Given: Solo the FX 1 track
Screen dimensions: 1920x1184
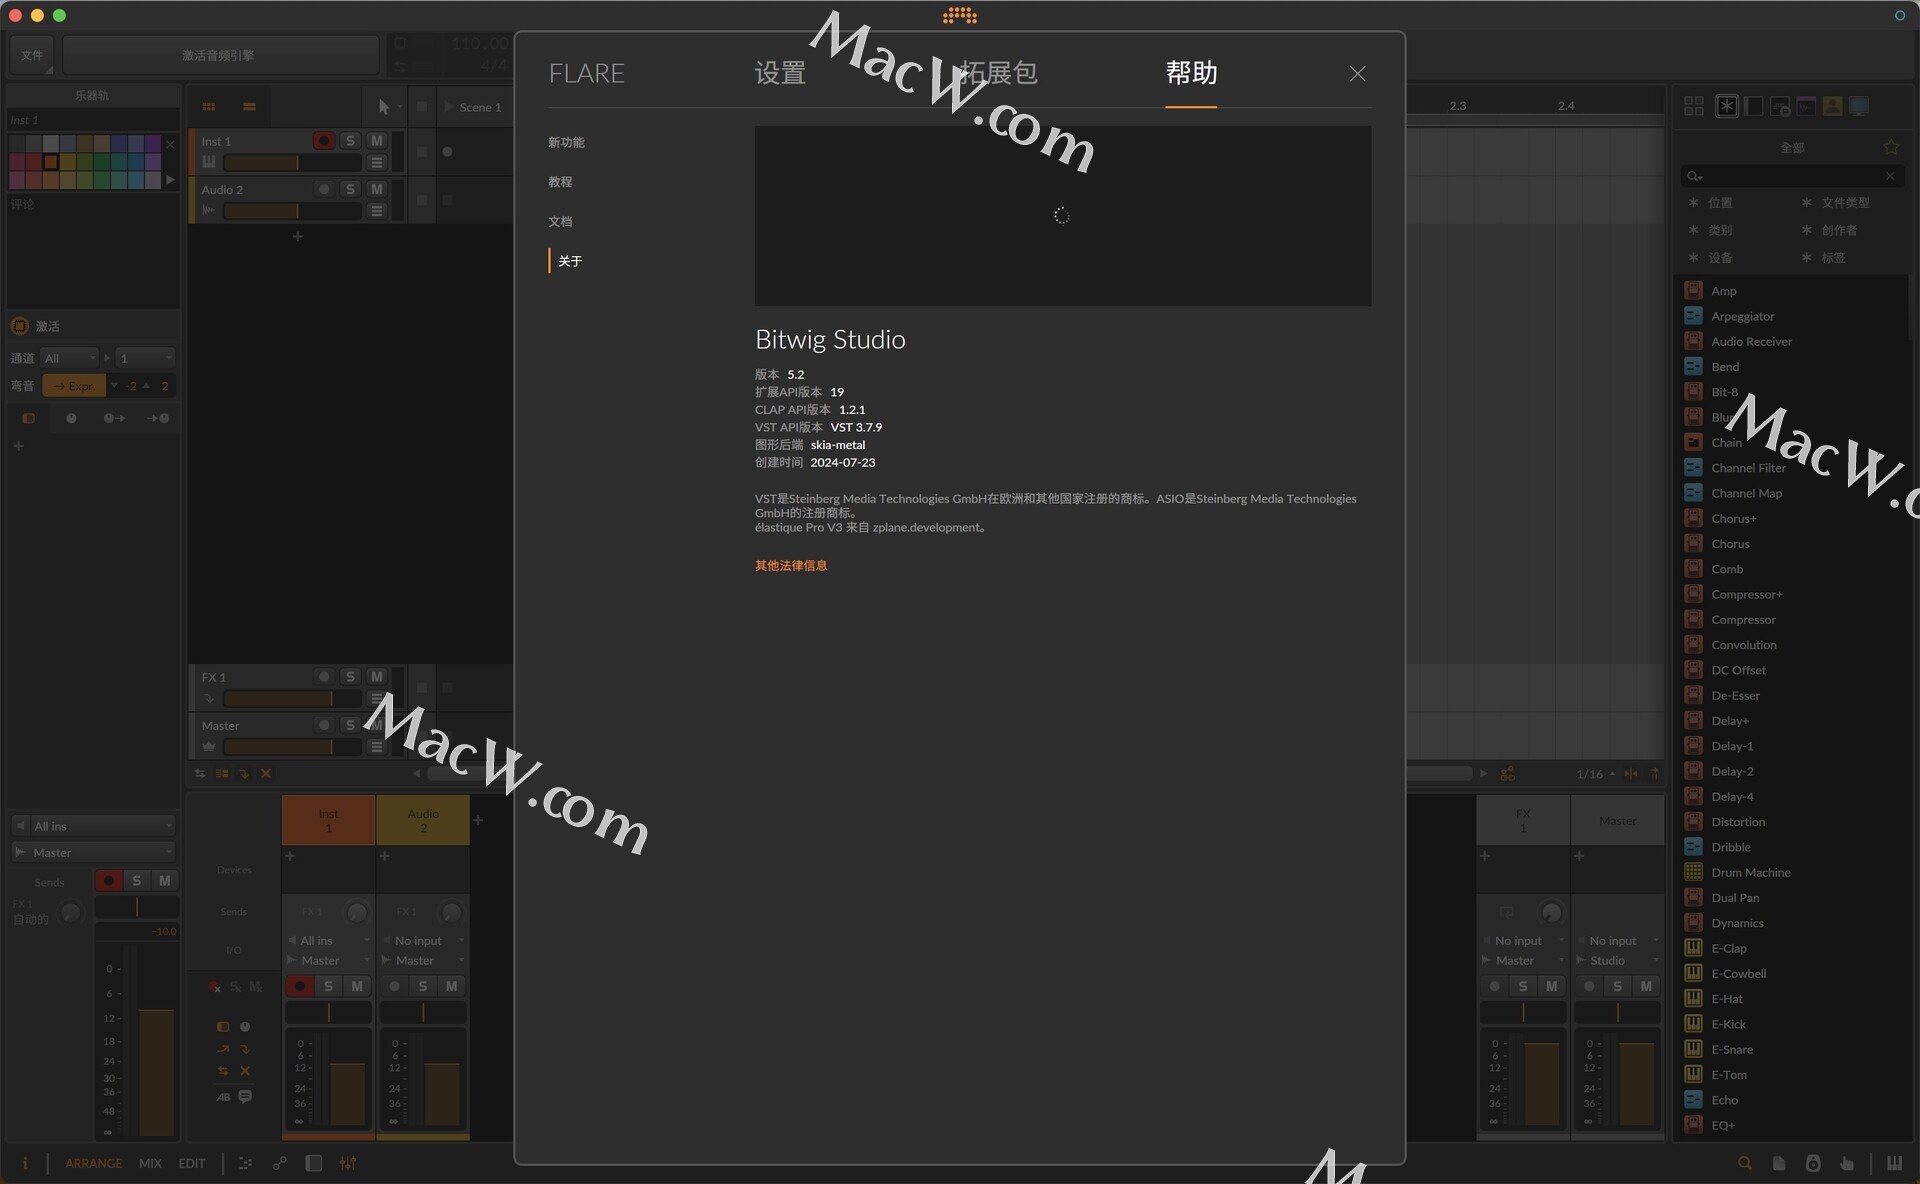Looking at the screenshot, I should click(x=350, y=677).
